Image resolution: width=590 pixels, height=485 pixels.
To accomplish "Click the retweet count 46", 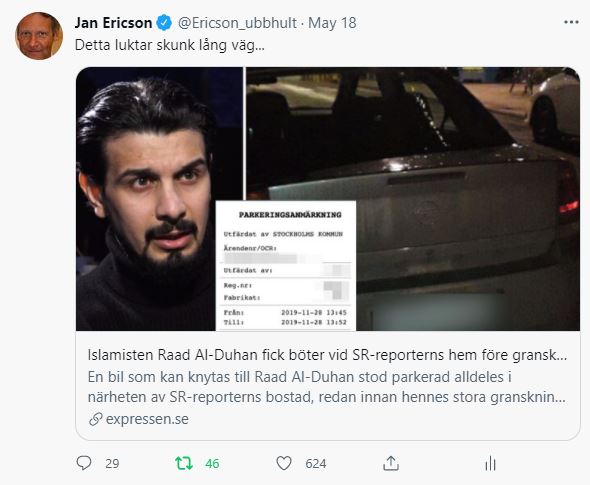I will tap(212, 464).
